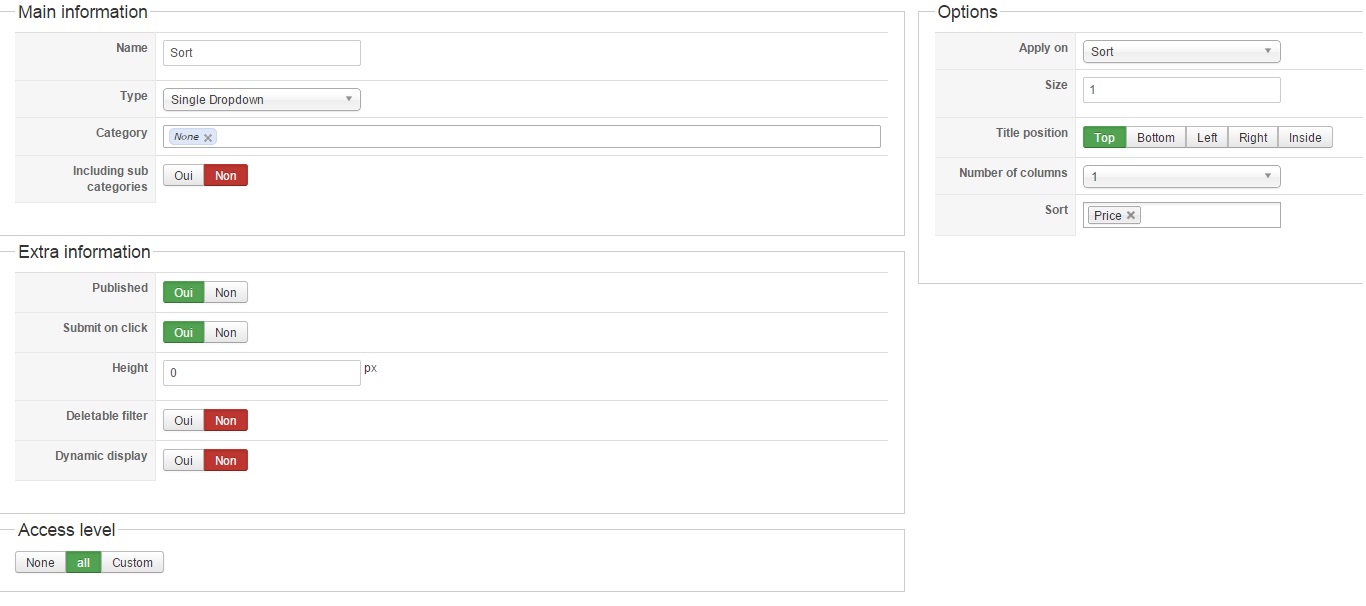This screenshot has width=1366, height=606.
Task: Set access level to None
Action: pyautogui.click(x=41, y=563)
